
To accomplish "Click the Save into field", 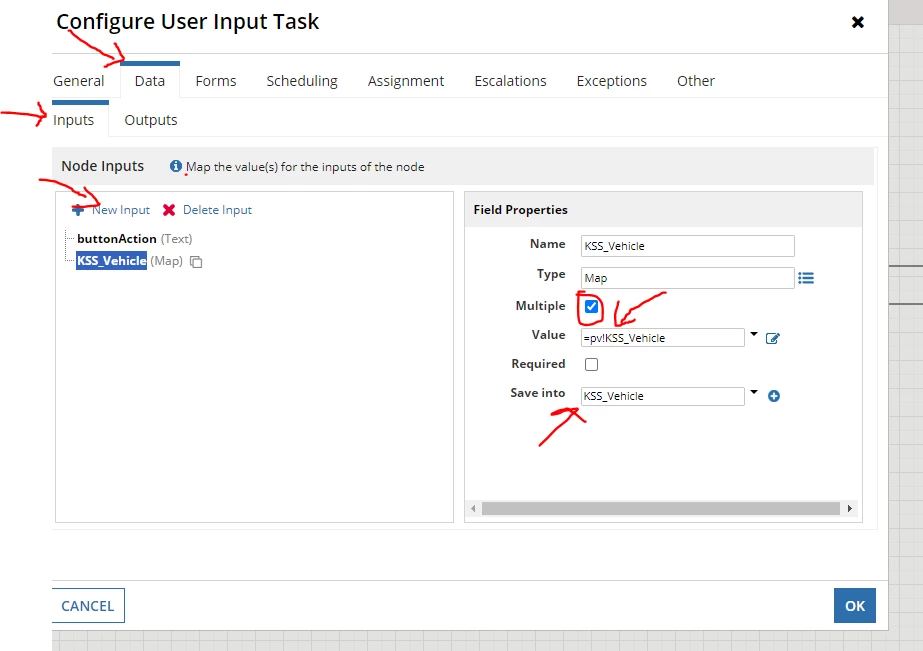I will pyautogui.click(x=662, y=396).
